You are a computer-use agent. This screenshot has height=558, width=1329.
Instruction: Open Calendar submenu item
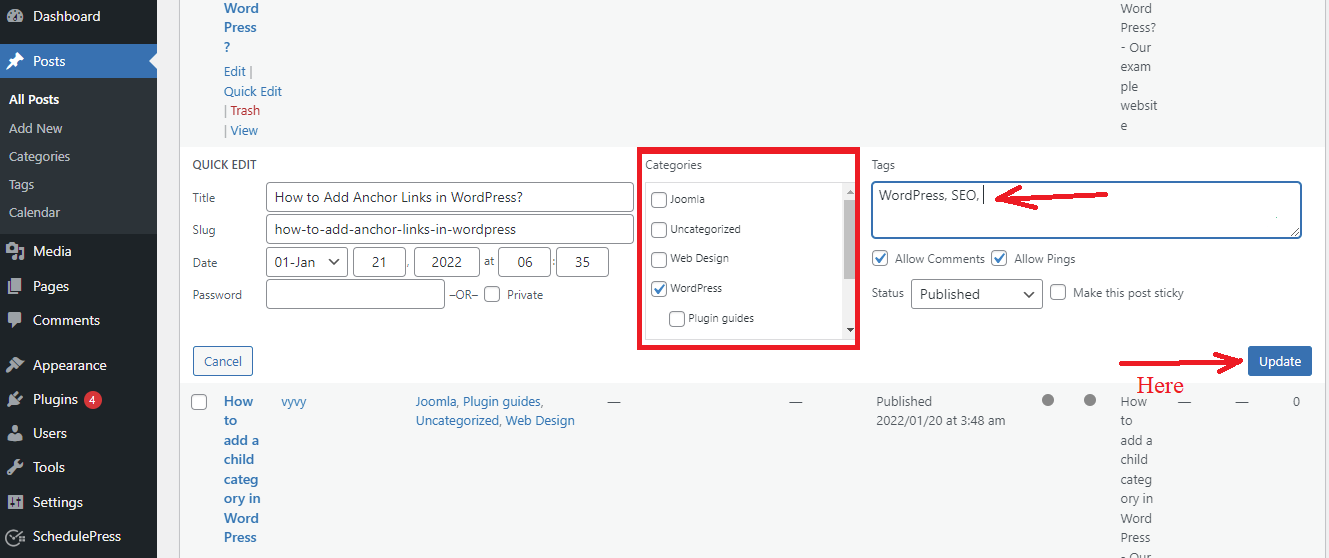pos(35,213)
